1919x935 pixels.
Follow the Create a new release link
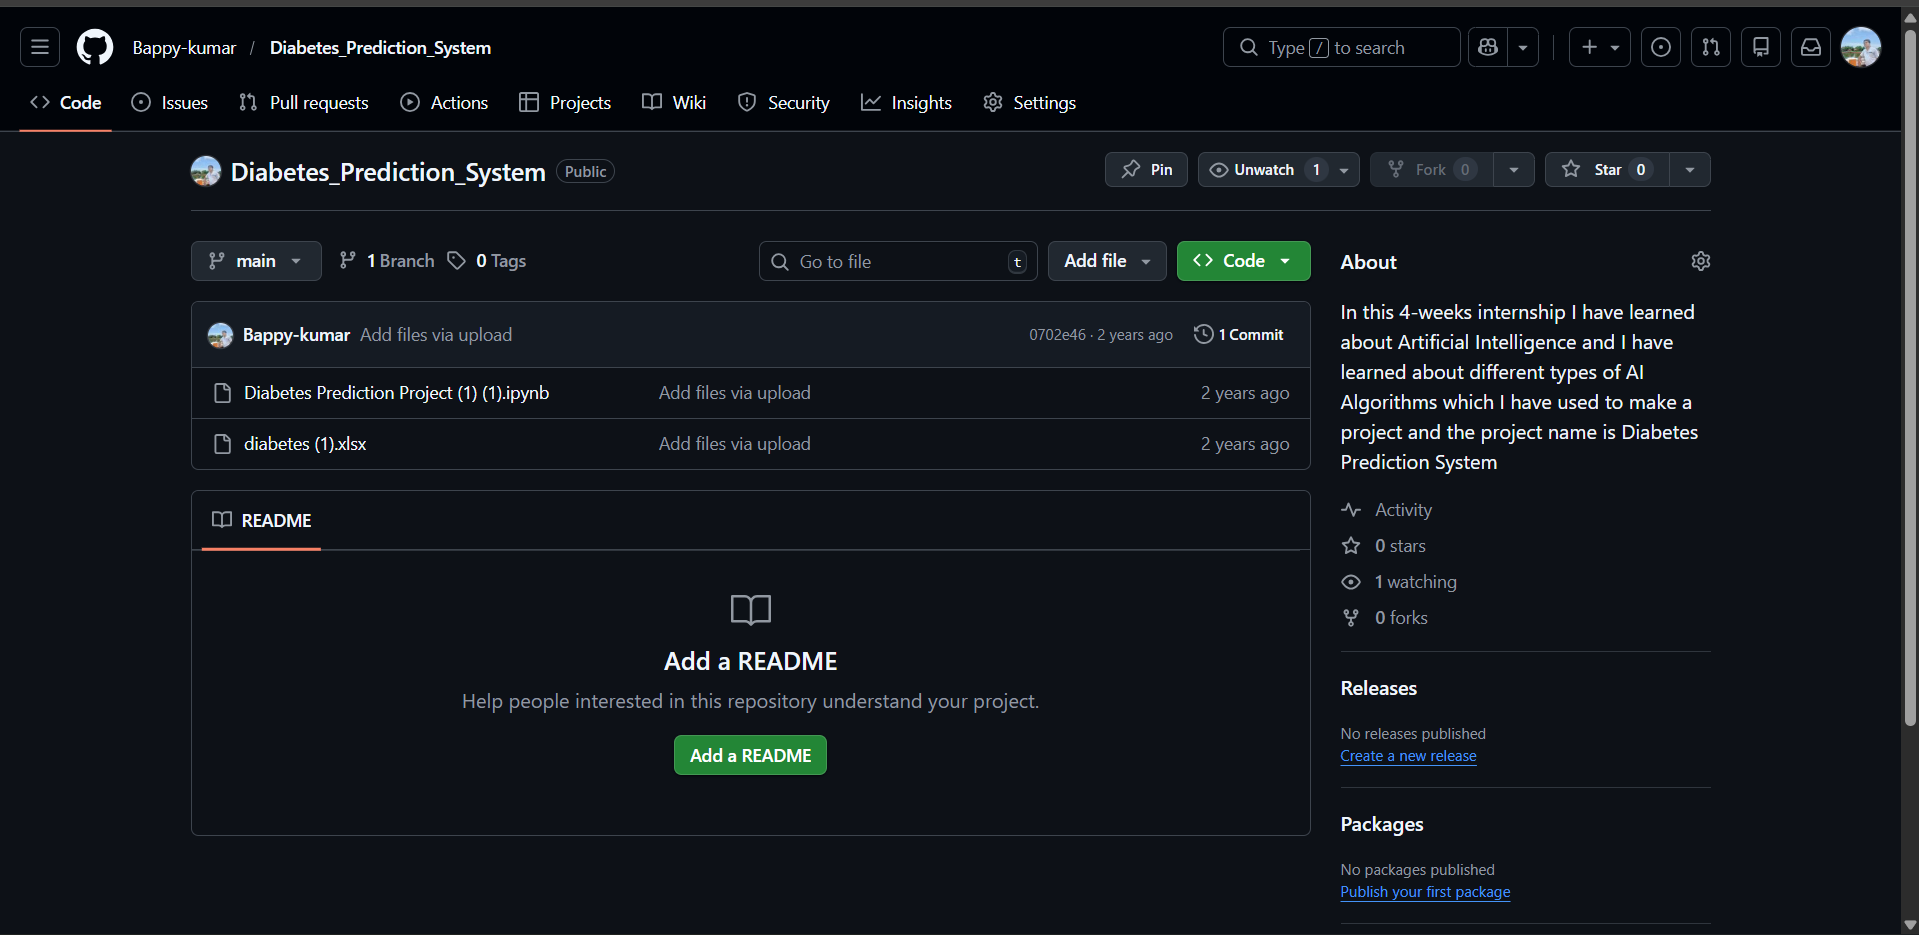tap(1408, 756)
